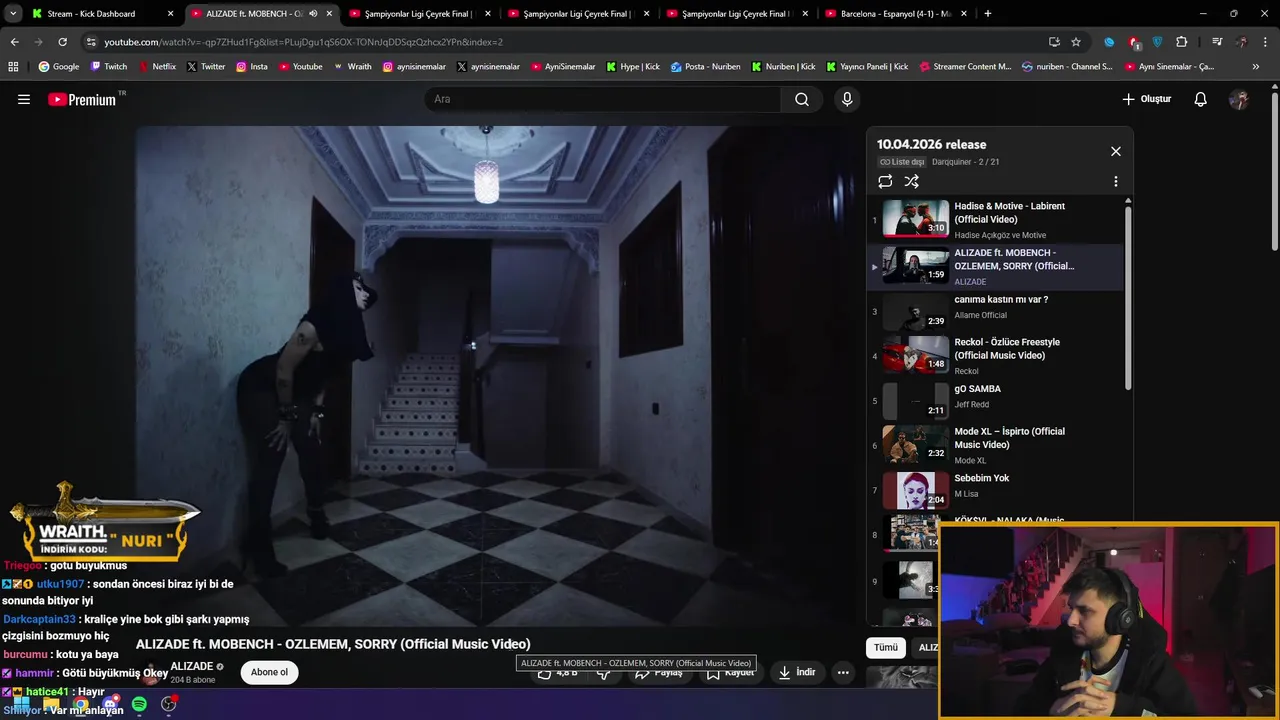Open ALIZADE ft. MOBENCH current playlist item
The image size is (1280, 720).
point(995,266)
